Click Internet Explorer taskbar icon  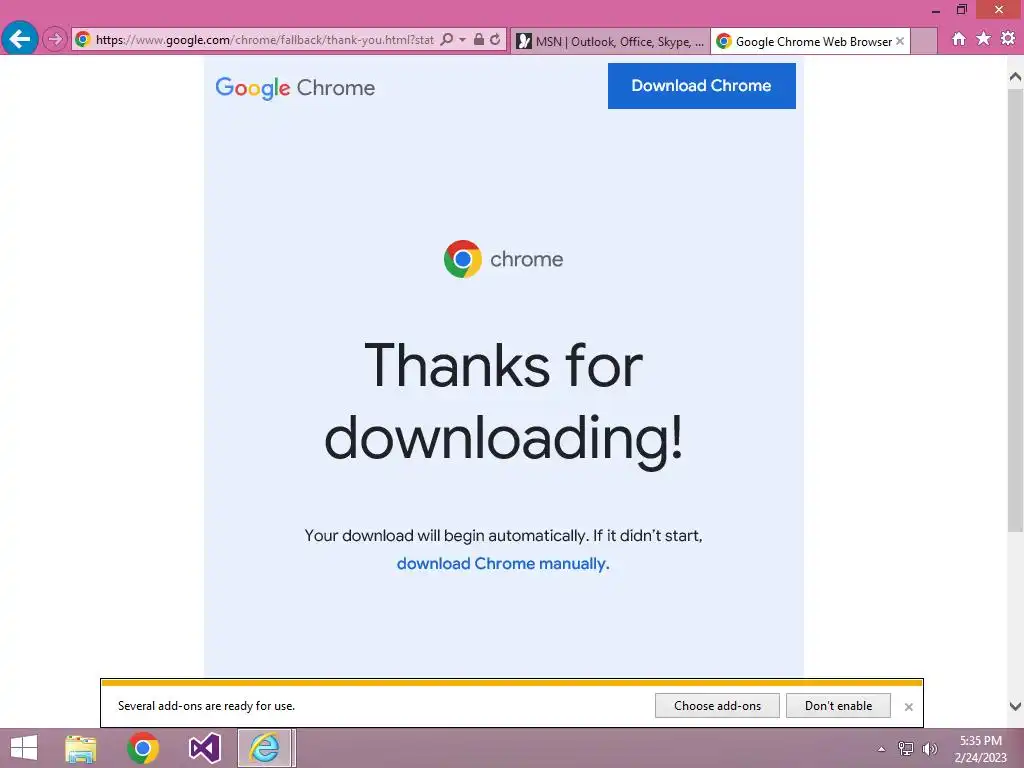click(x=264, y=748)
